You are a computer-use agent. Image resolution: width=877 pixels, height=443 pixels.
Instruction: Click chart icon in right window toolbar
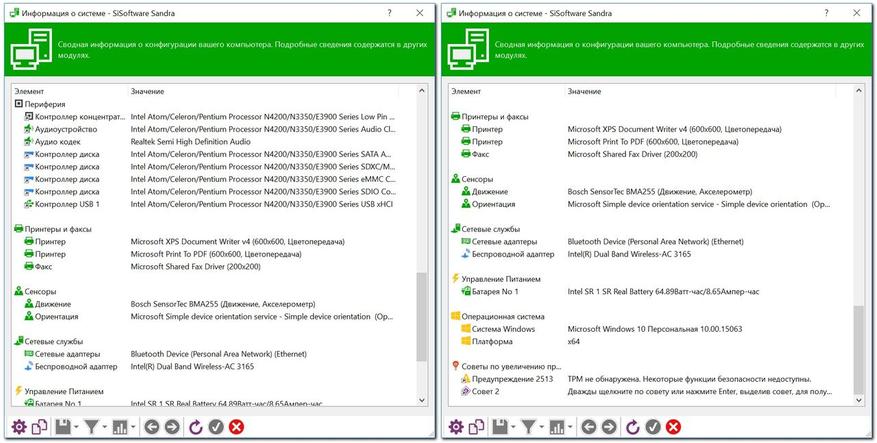(x=557, y=427)
